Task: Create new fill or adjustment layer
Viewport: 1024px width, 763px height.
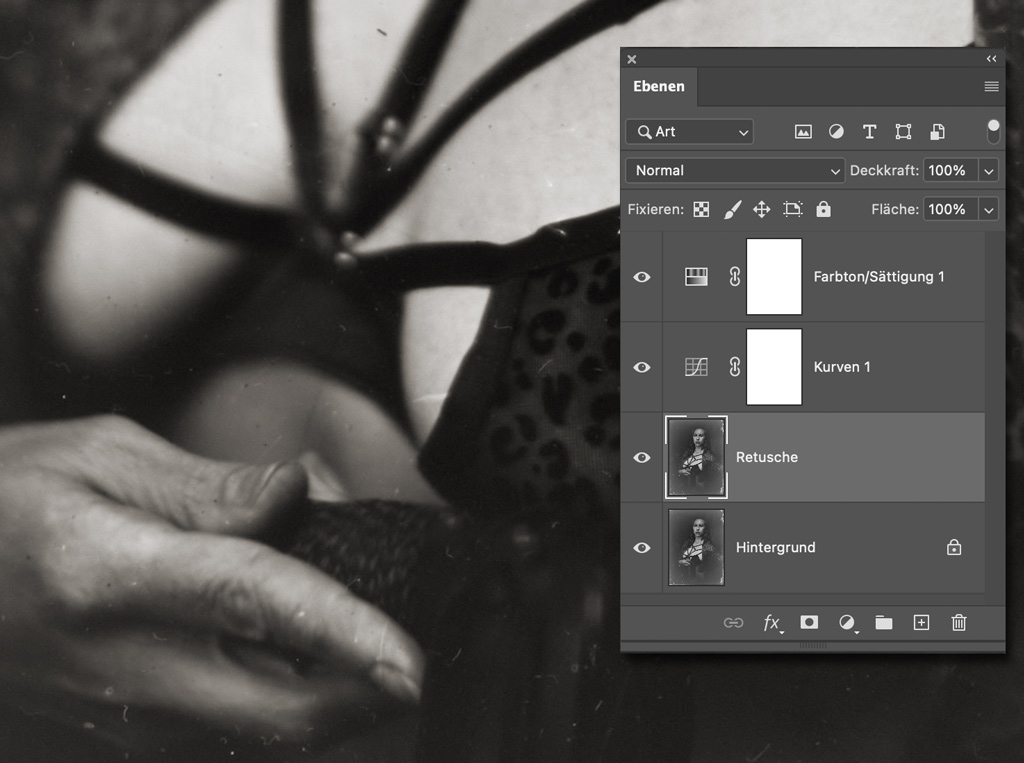Action: point(848,623)
